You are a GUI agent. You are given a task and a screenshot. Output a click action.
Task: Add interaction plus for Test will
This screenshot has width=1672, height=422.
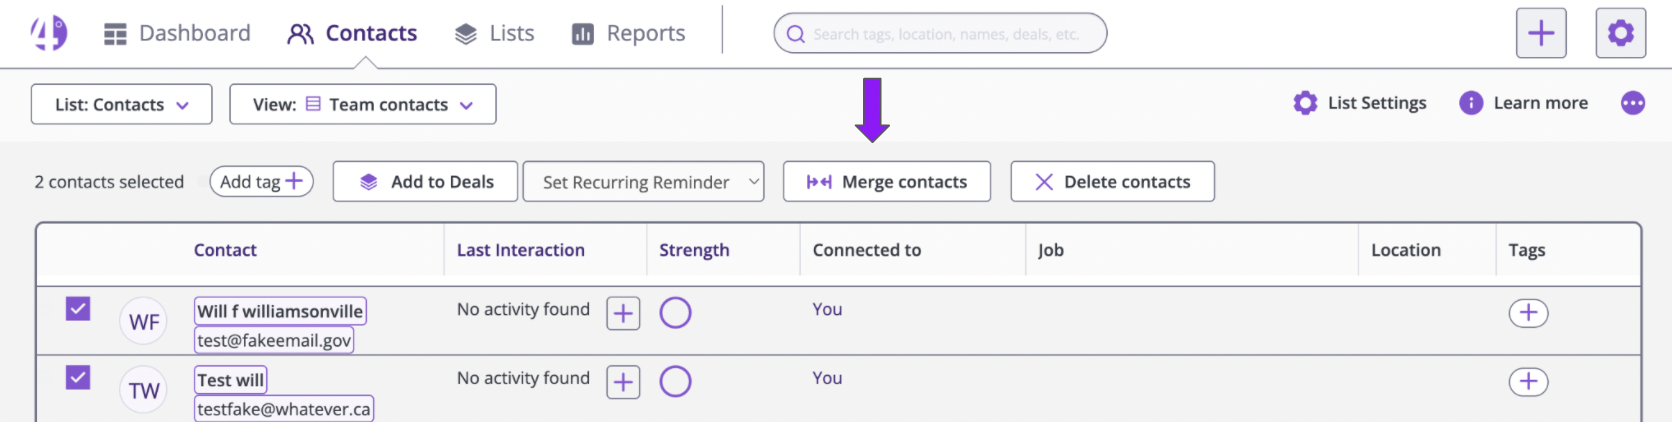point(623,382)
